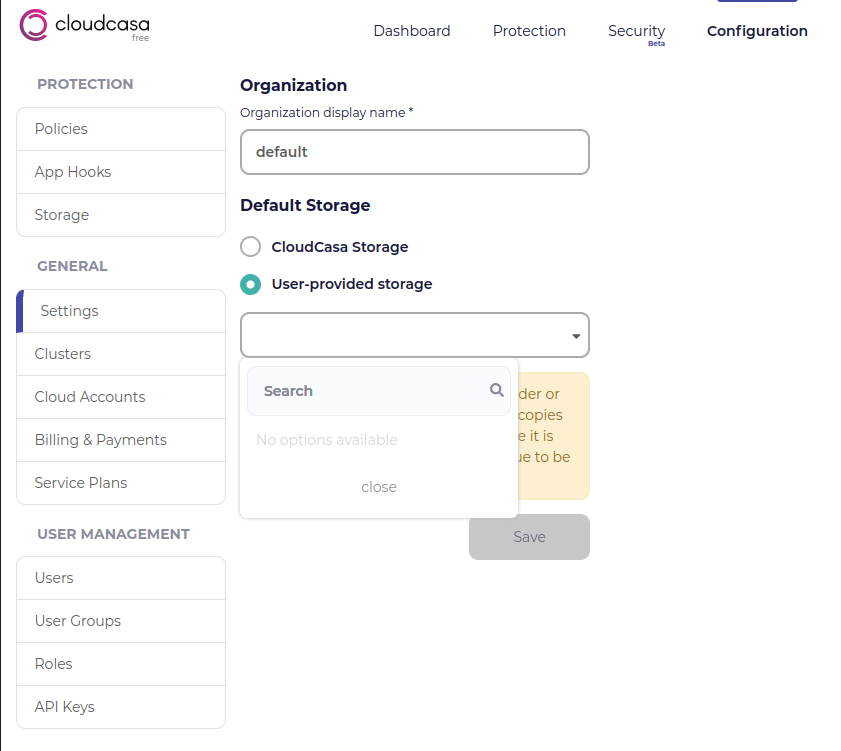Open Billing & Payments page

pyautogui.click(x=121, y=440)
